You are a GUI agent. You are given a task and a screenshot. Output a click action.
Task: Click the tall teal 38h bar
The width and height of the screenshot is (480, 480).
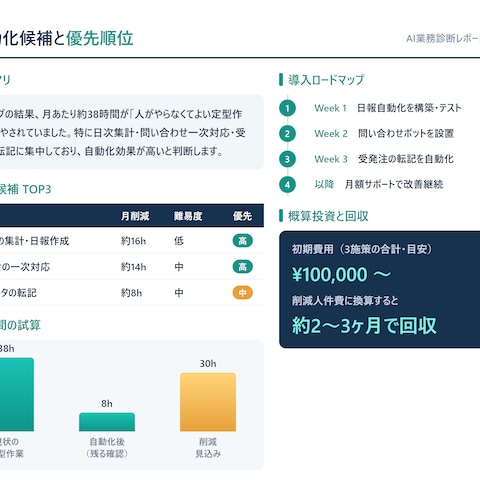[17, 395]
